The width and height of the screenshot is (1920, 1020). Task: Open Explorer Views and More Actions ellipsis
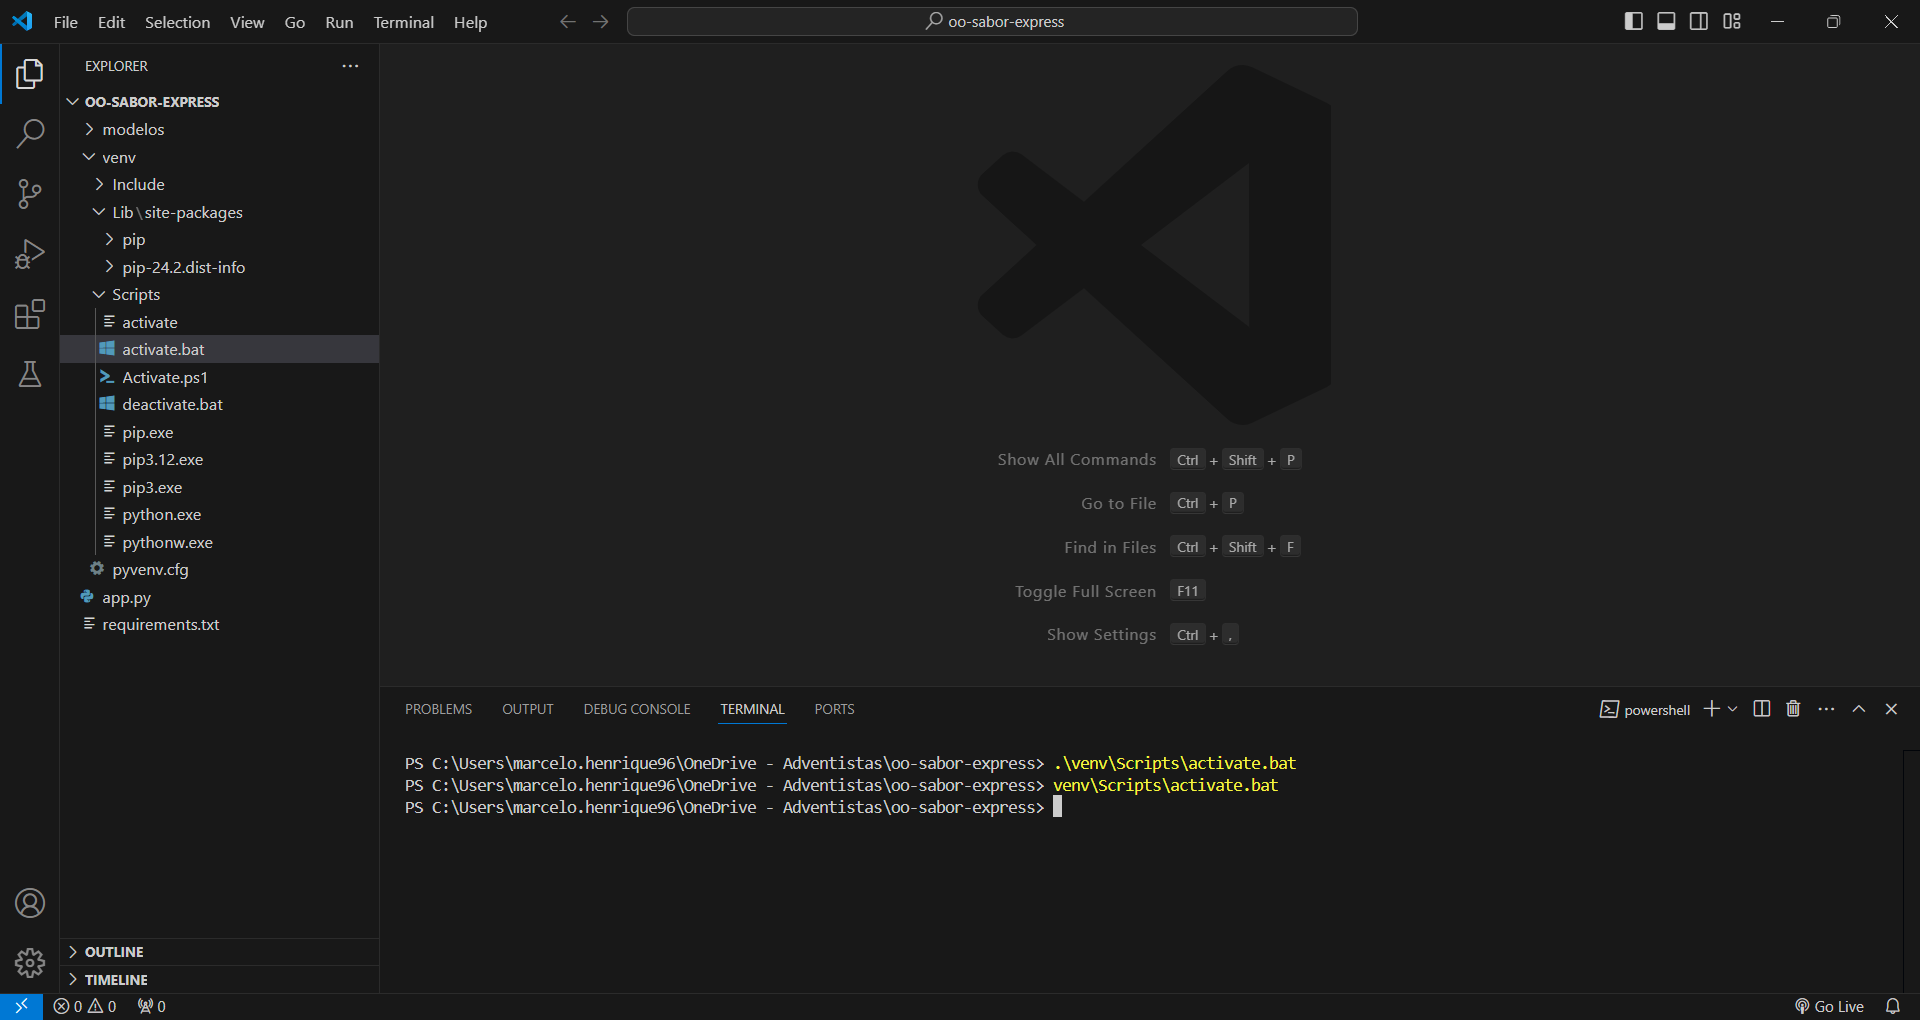coord(350,66)
